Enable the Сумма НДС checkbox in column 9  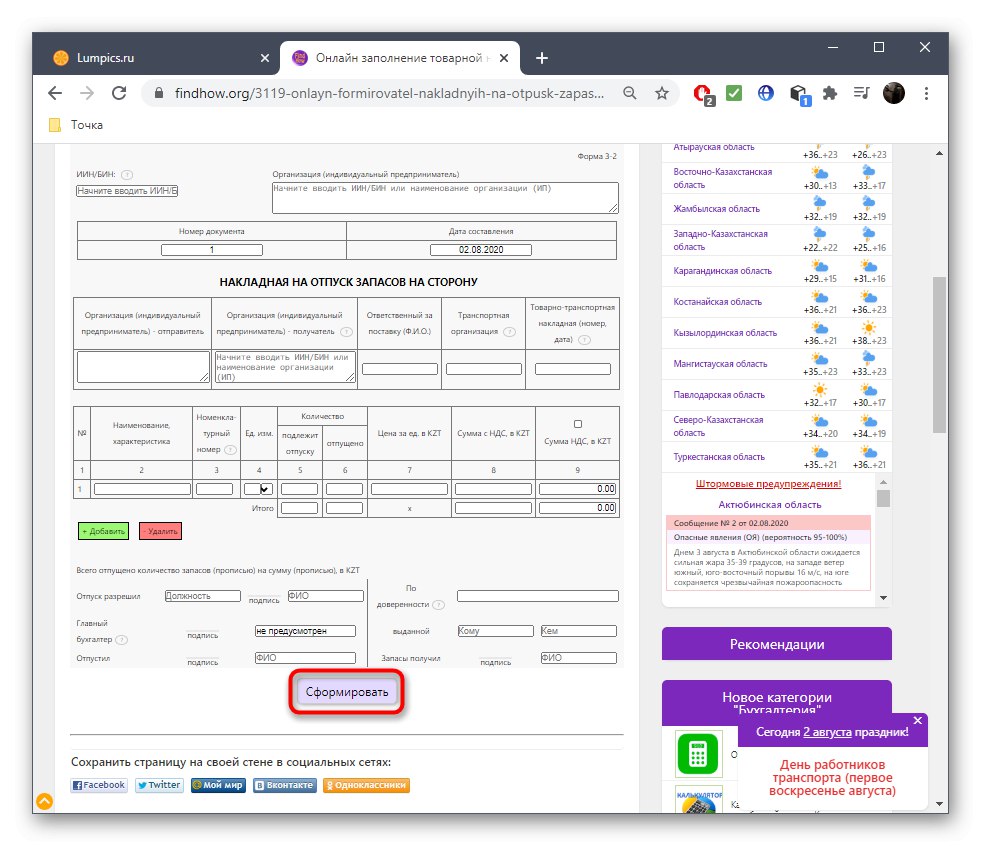(577, 424)
